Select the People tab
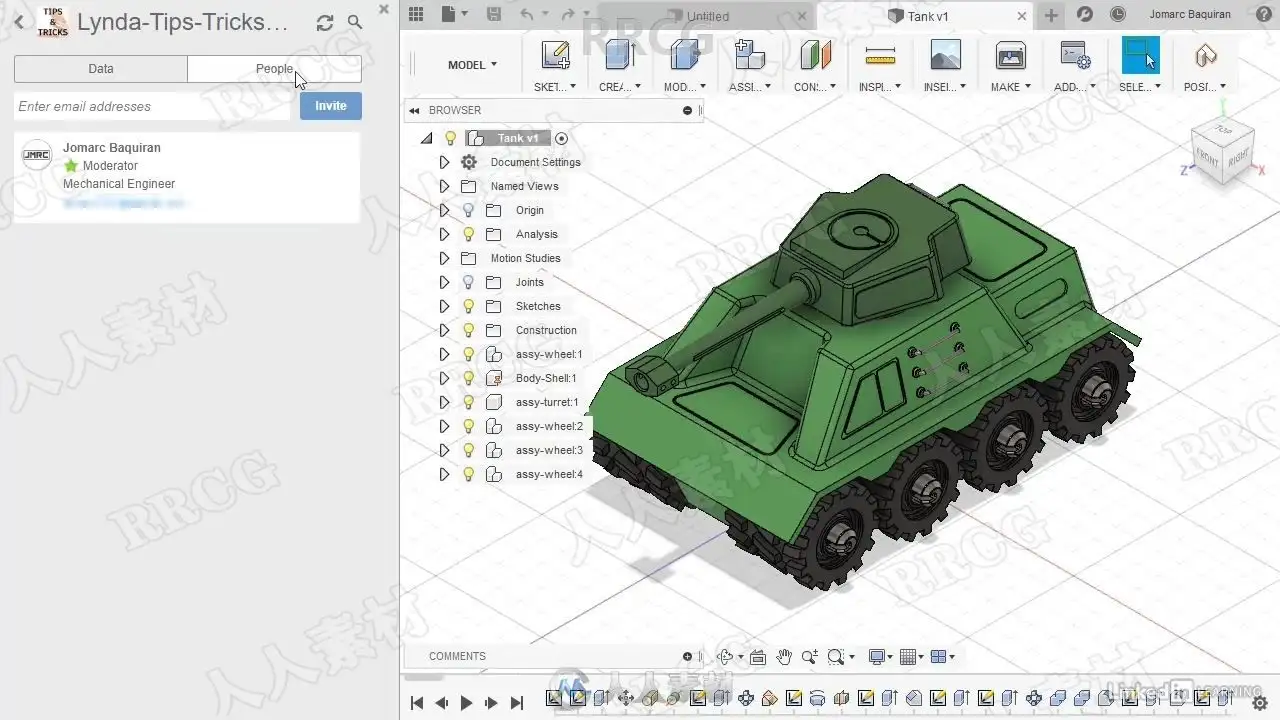 [274, 69]
